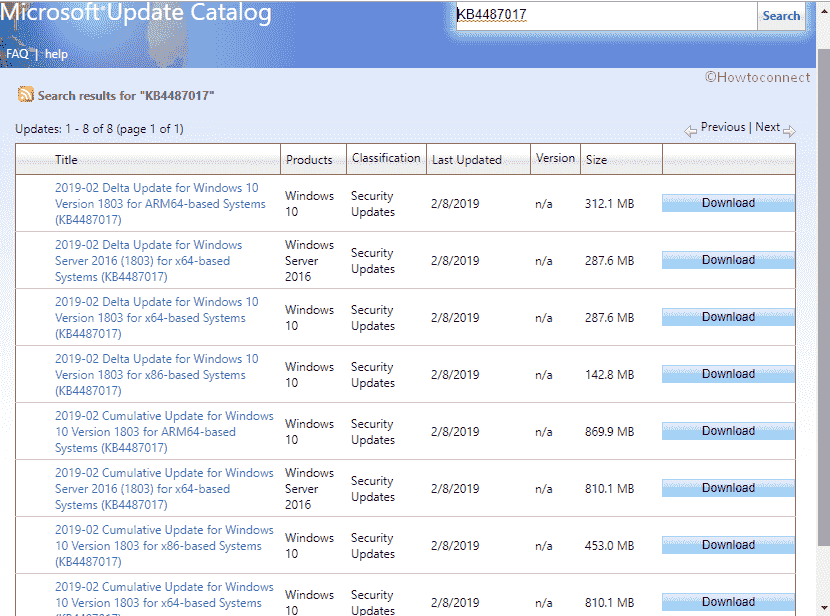Download the Server 2016 delta update, 287.6 MB
Image resolution: width=830 pixels, height=616 pixels.
[728, 260]
